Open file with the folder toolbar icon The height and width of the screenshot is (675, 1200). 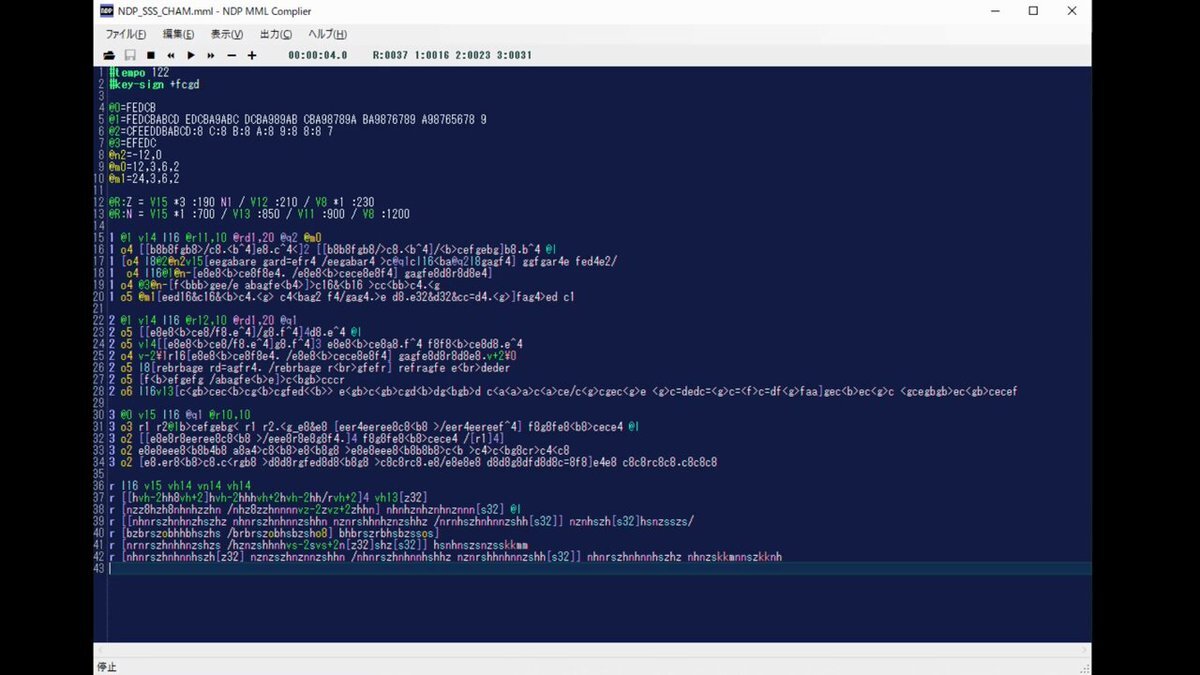[111, 55]
